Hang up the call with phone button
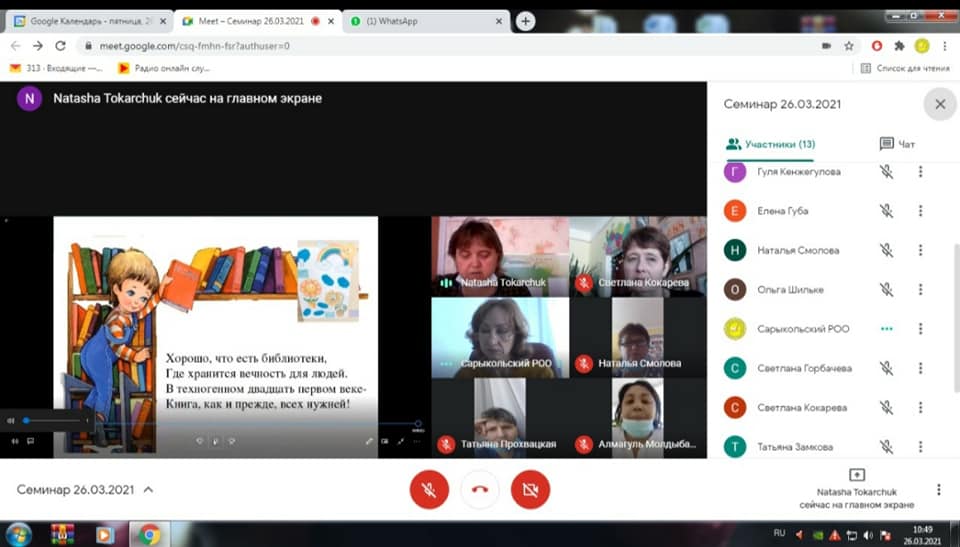The height and width of the screenshot is (547, 960). (x=480, y=489)
